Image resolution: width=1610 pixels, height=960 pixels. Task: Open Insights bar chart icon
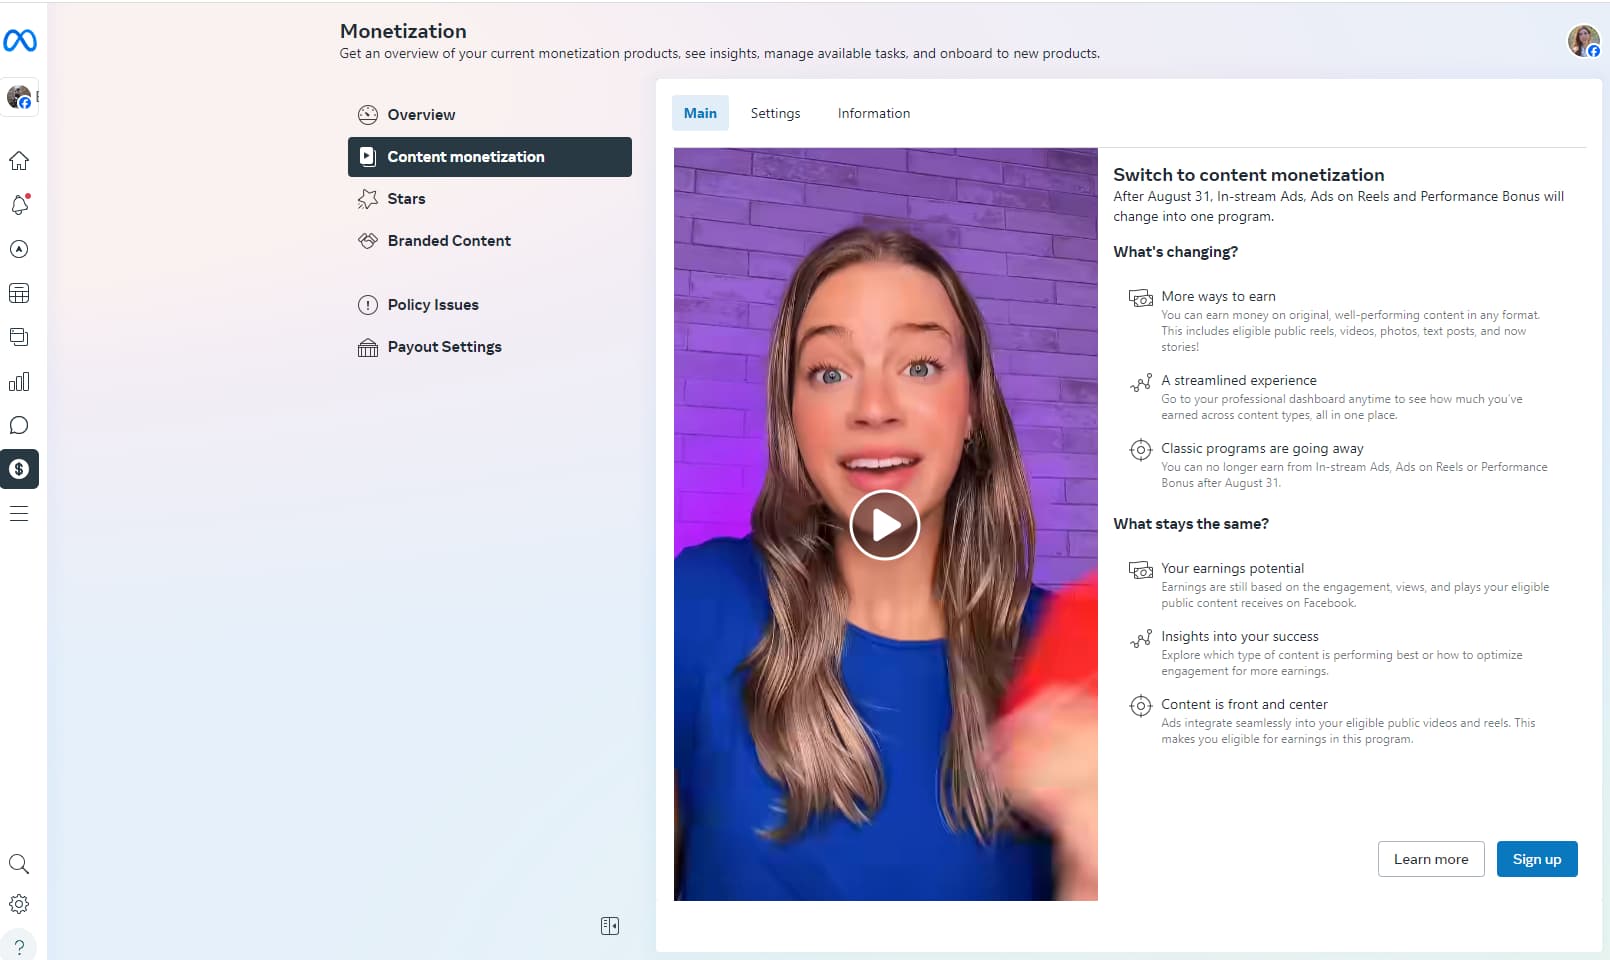click(19, 381)
